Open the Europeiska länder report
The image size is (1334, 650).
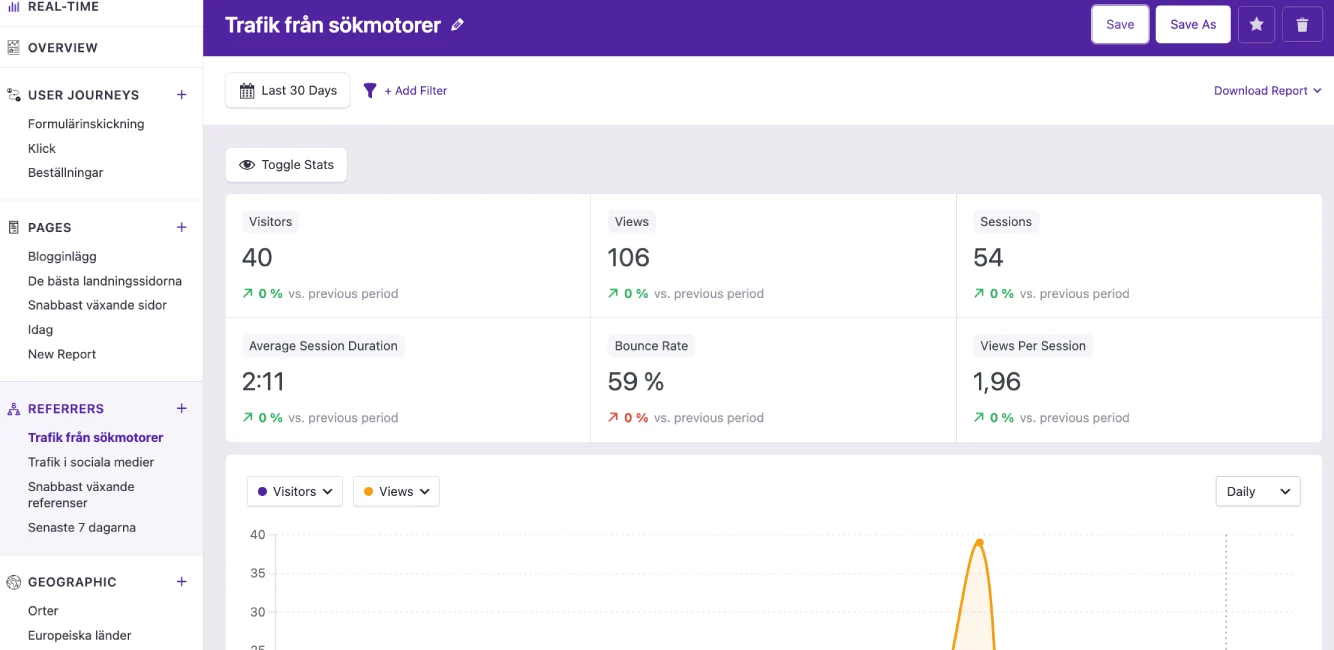(x=80, y=635)
